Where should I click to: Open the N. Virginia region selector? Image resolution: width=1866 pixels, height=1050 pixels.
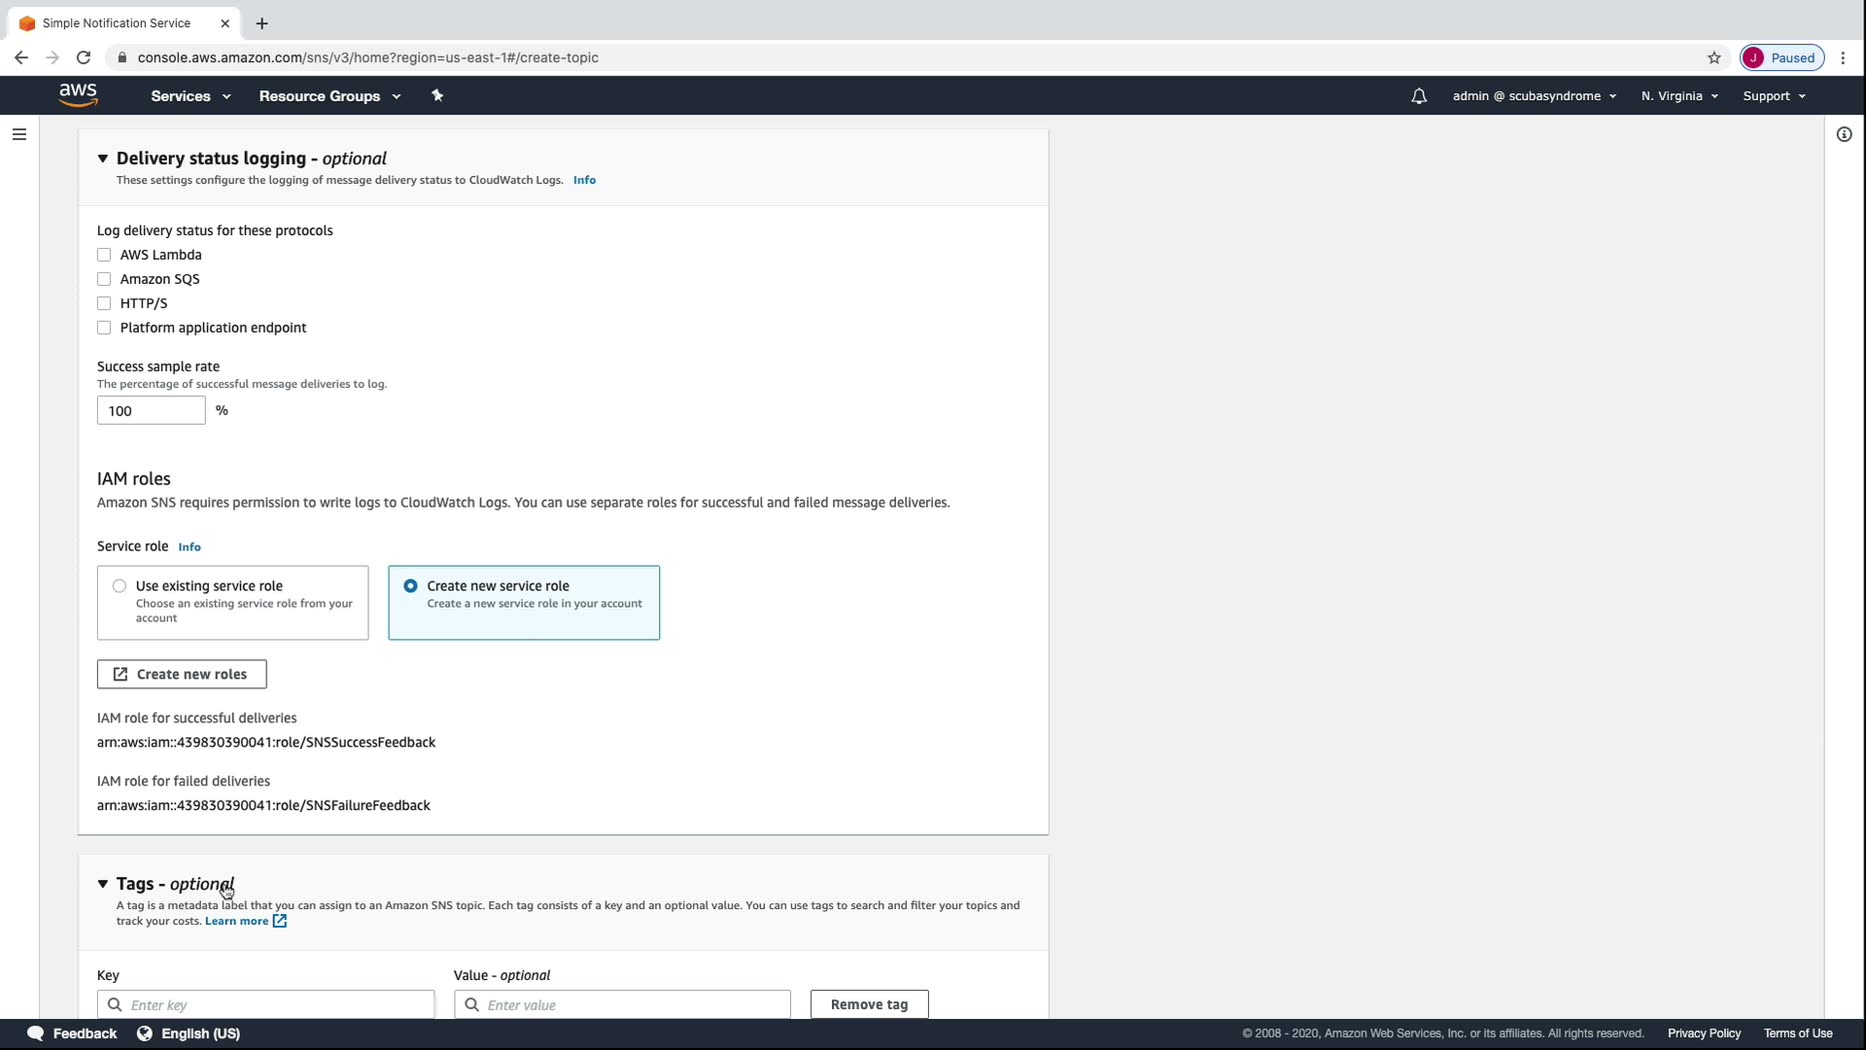click(1679, 96)
